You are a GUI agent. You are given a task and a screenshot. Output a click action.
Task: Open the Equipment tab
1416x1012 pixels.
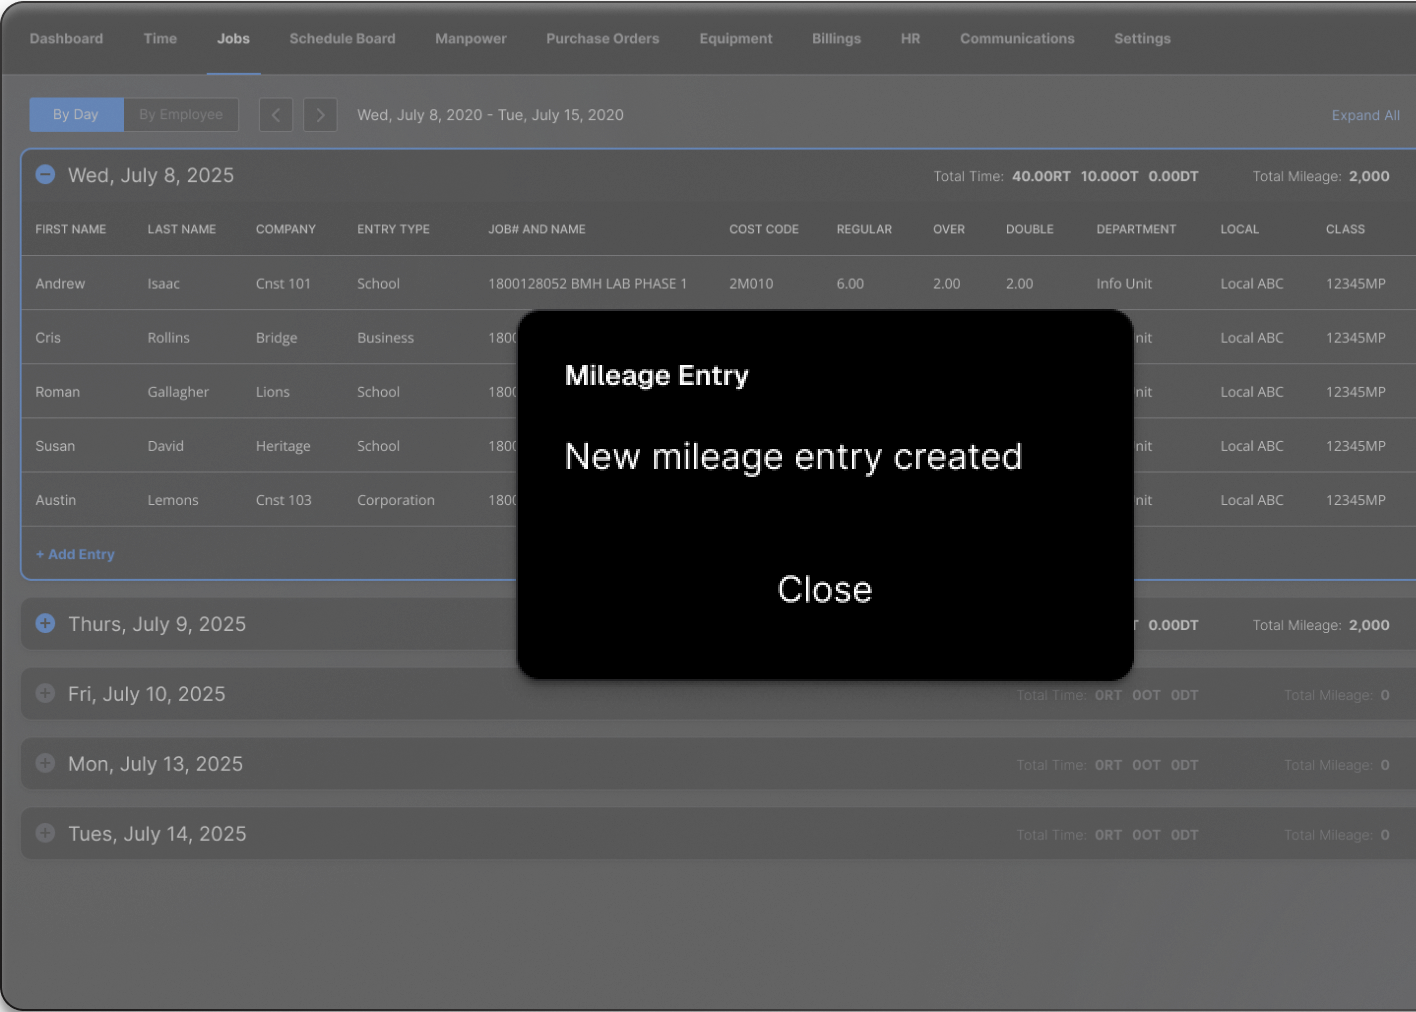coord(736,39)
